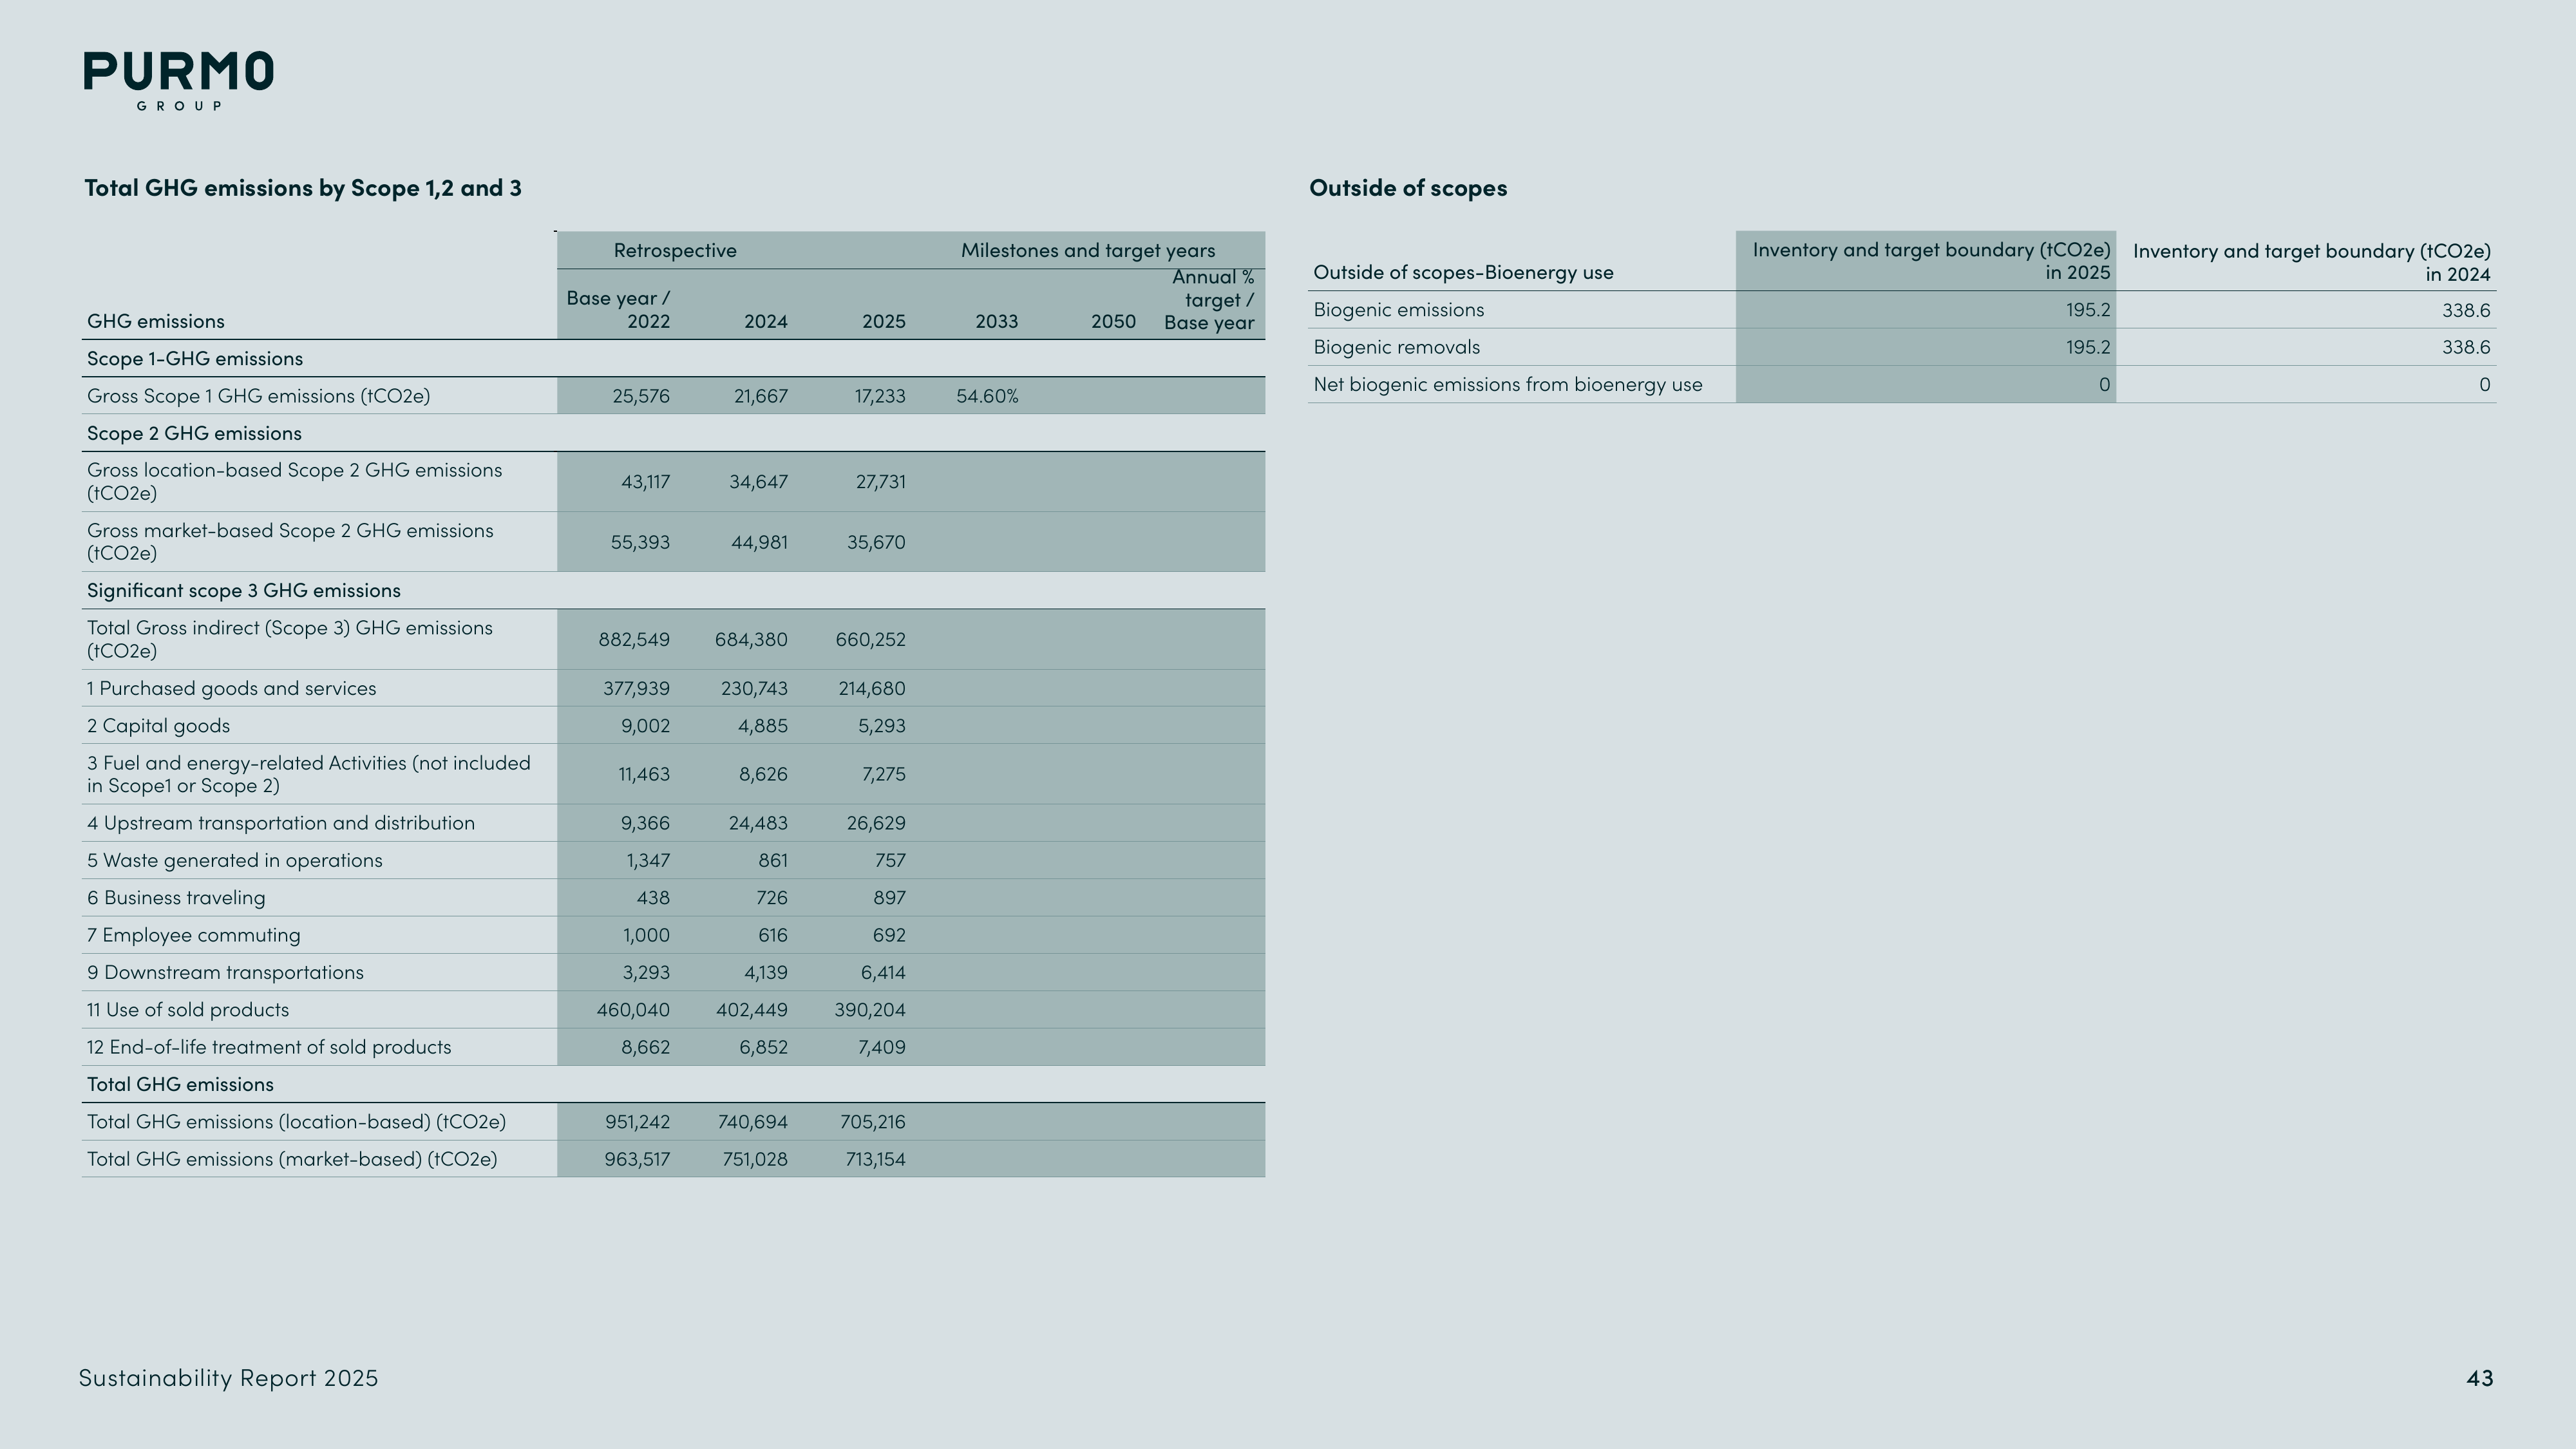Select 'Net biogenic emissions from bioenergy use' label

coord(1507,385)
